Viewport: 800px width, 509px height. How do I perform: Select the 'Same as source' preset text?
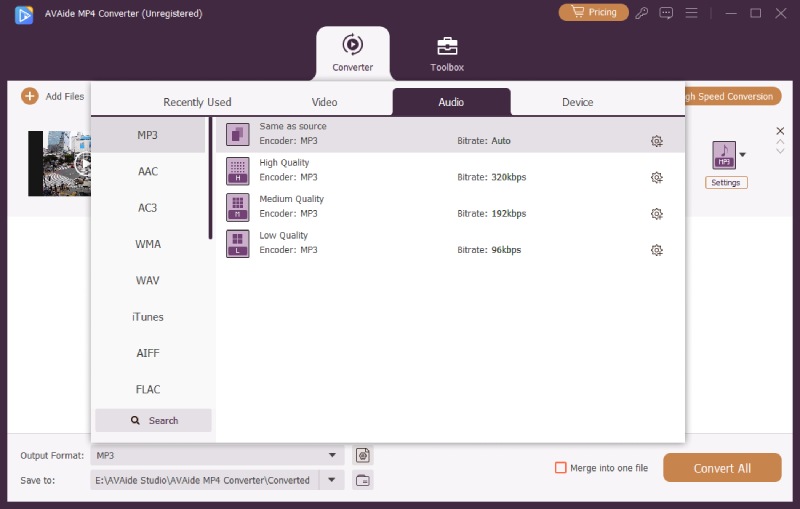(293, 126)
